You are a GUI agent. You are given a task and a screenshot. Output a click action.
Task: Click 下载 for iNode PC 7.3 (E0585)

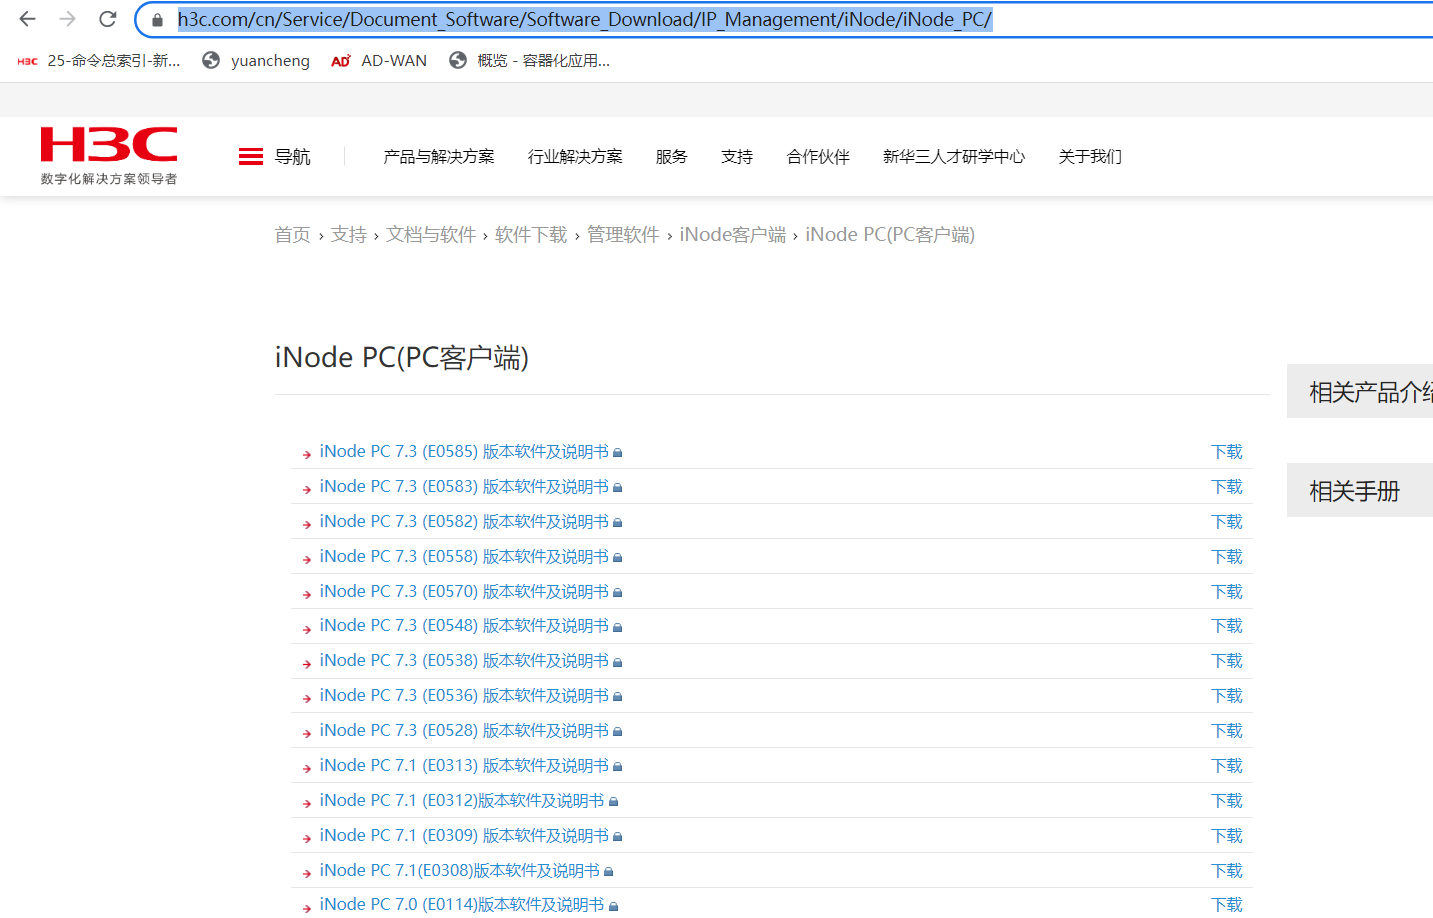(1227, 452)
